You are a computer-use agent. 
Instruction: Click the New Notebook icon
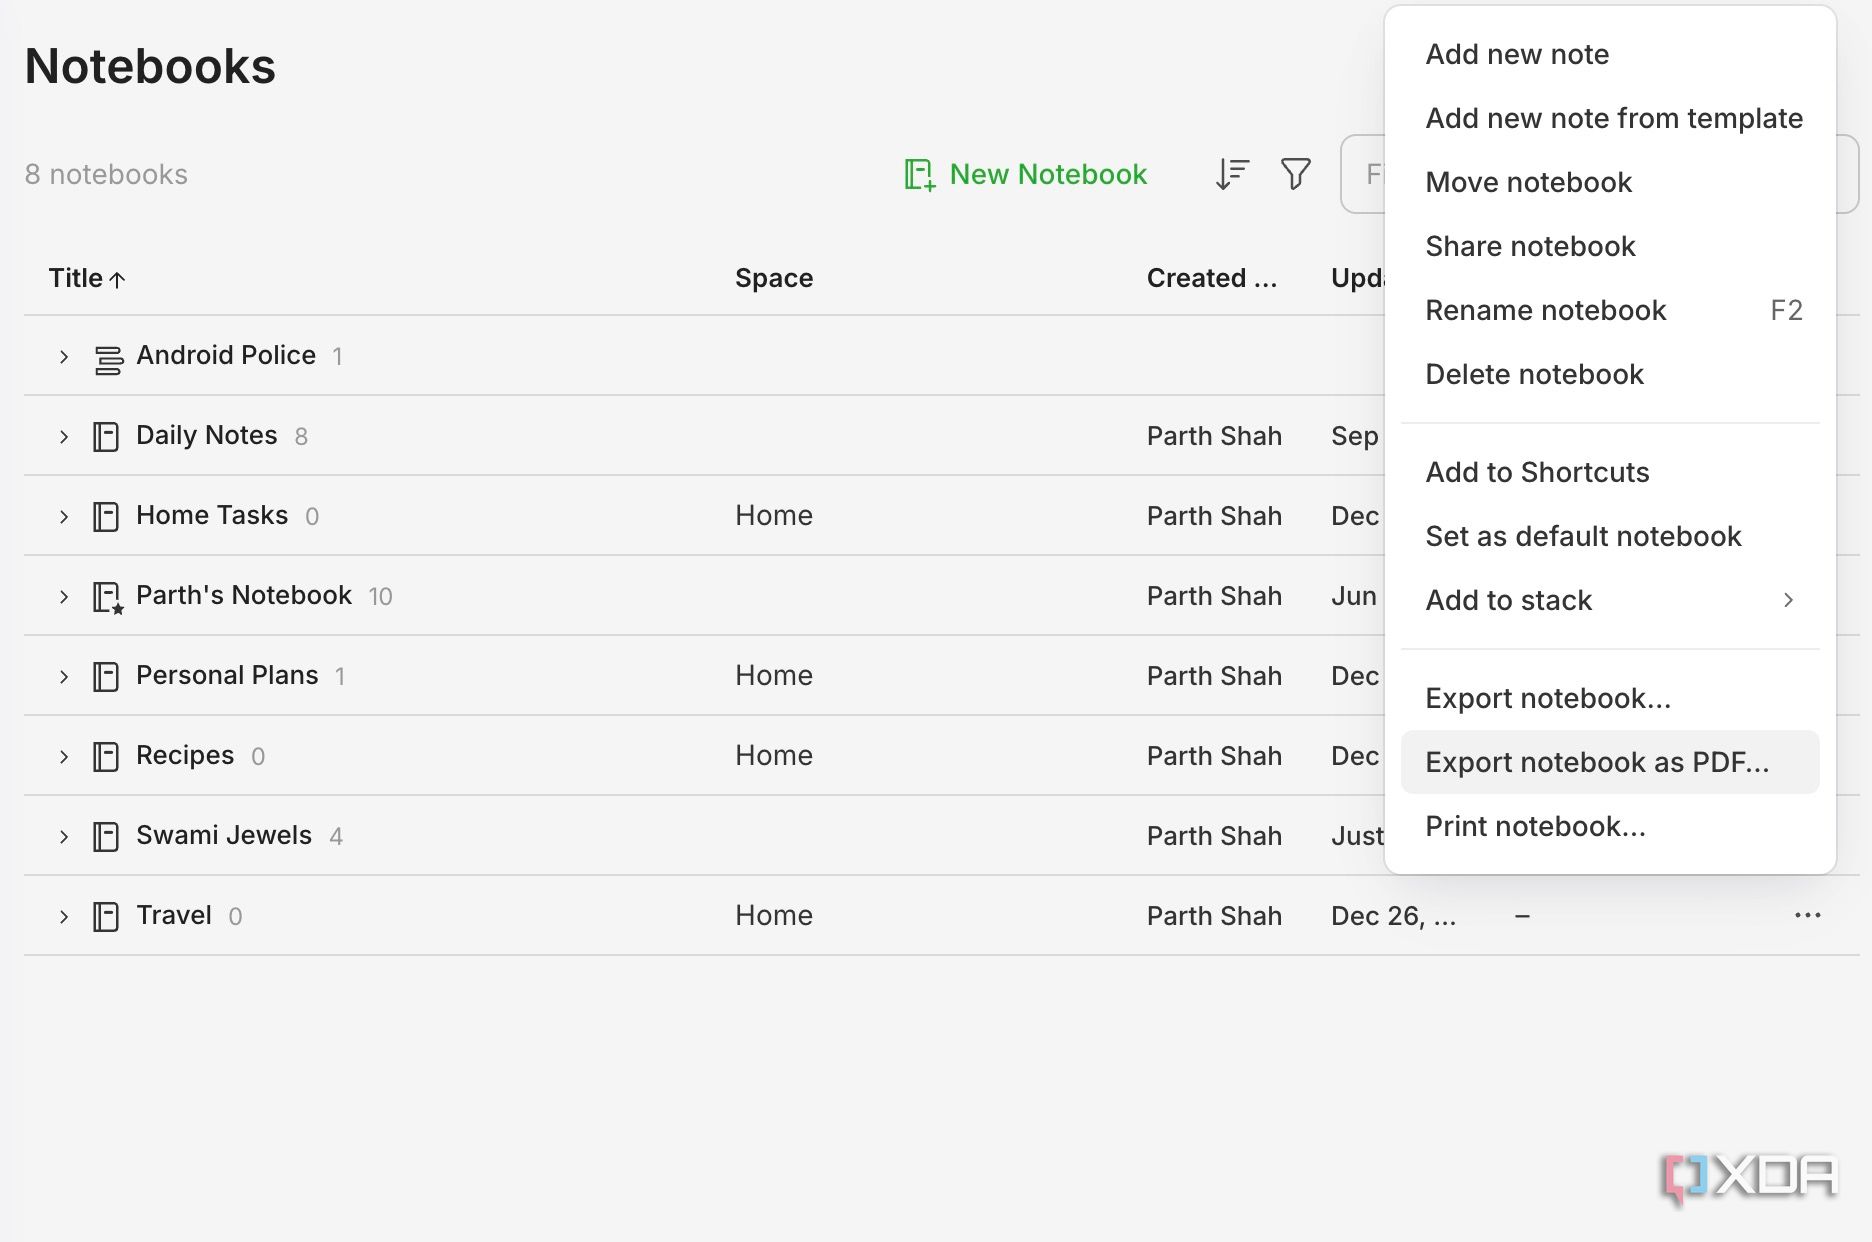click(x=919, y=175)
